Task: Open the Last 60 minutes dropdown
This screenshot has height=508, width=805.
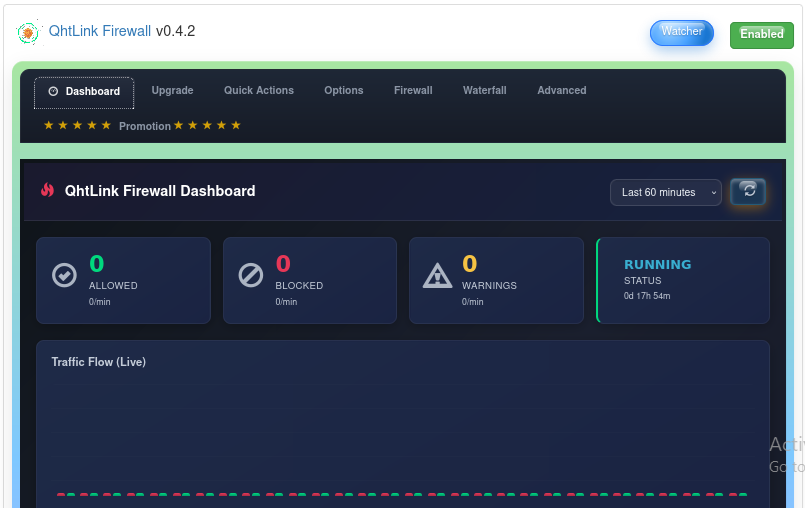Action: click(x=666, y=192)
